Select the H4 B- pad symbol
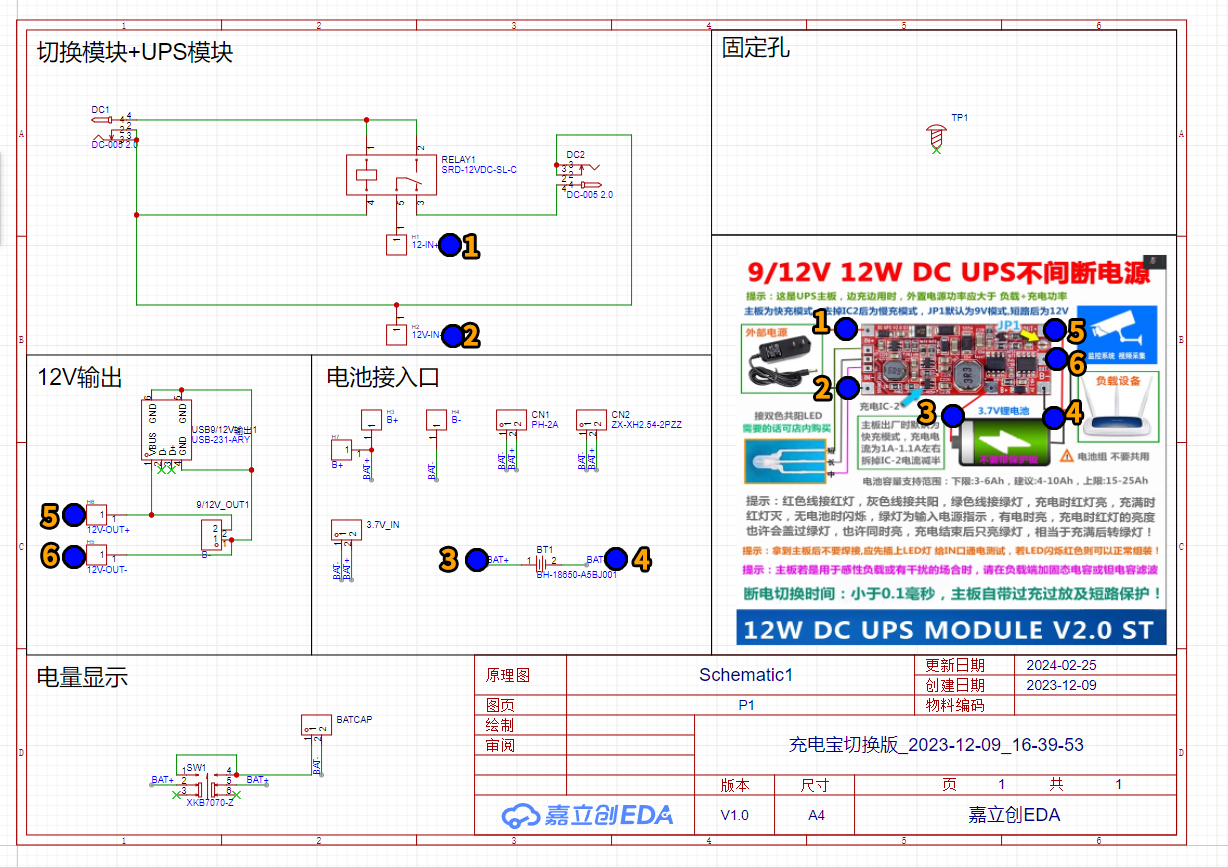The height and width of the screenshot is (868, 1228). tap(436, 420)
